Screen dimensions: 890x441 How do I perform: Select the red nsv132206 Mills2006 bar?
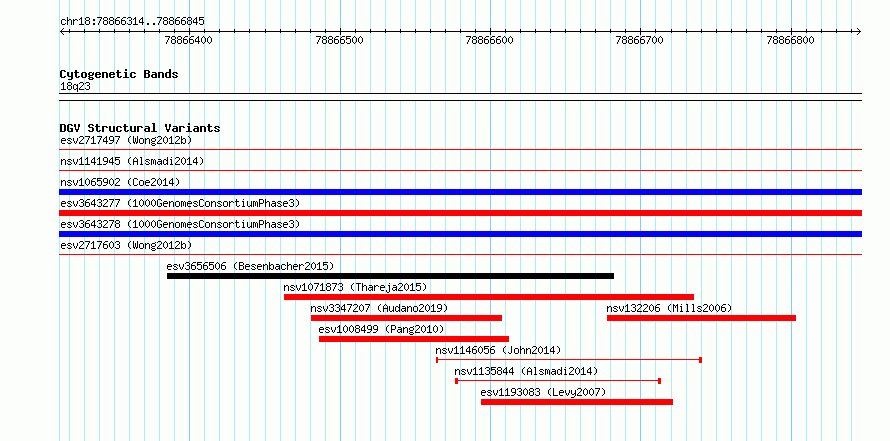(702, 318)
